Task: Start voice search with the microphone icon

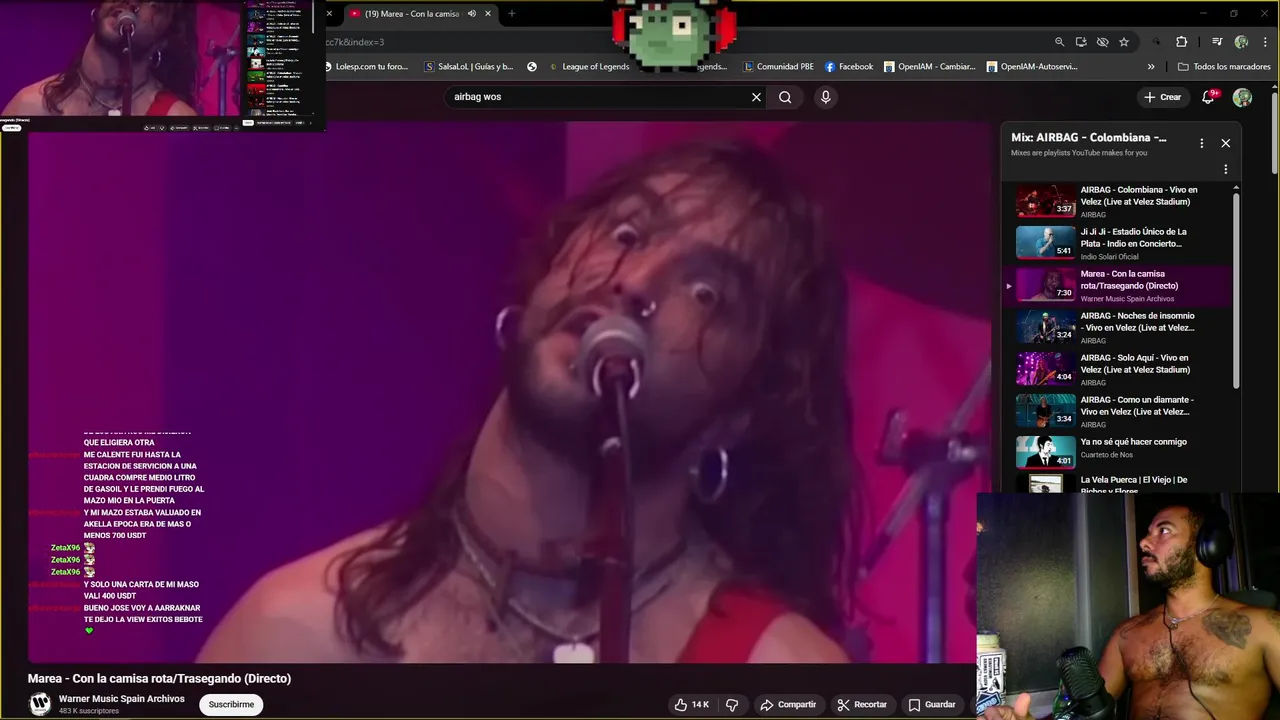Action: pyautogui.click(x=825, y=97)
